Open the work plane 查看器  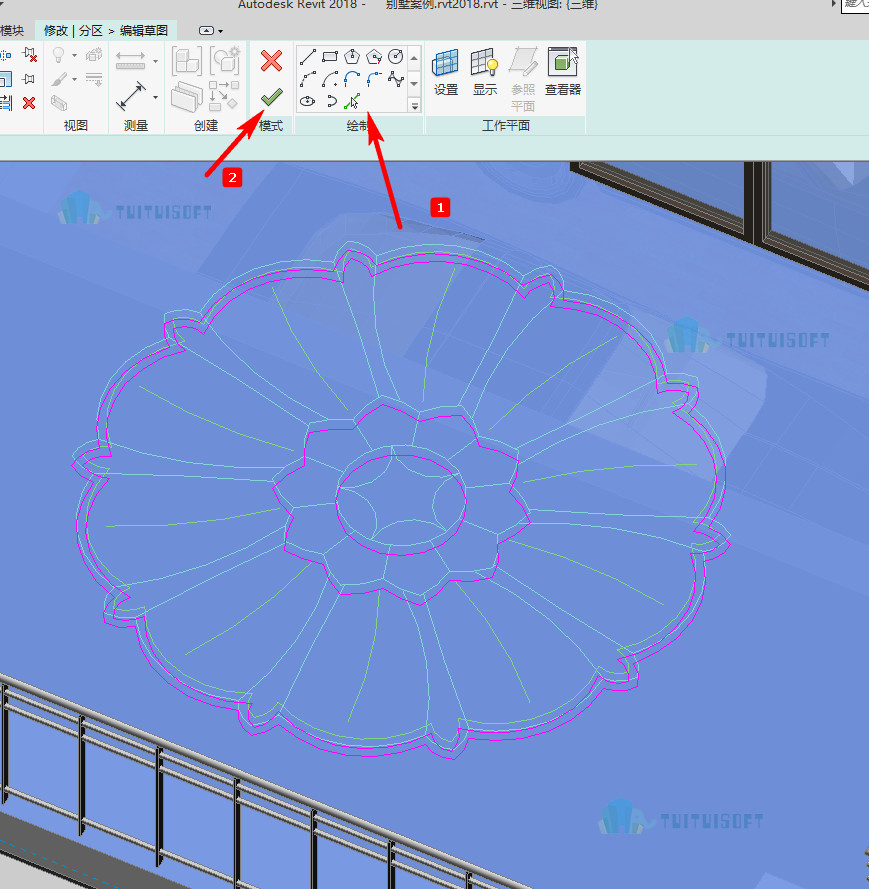tap(563, 72)
